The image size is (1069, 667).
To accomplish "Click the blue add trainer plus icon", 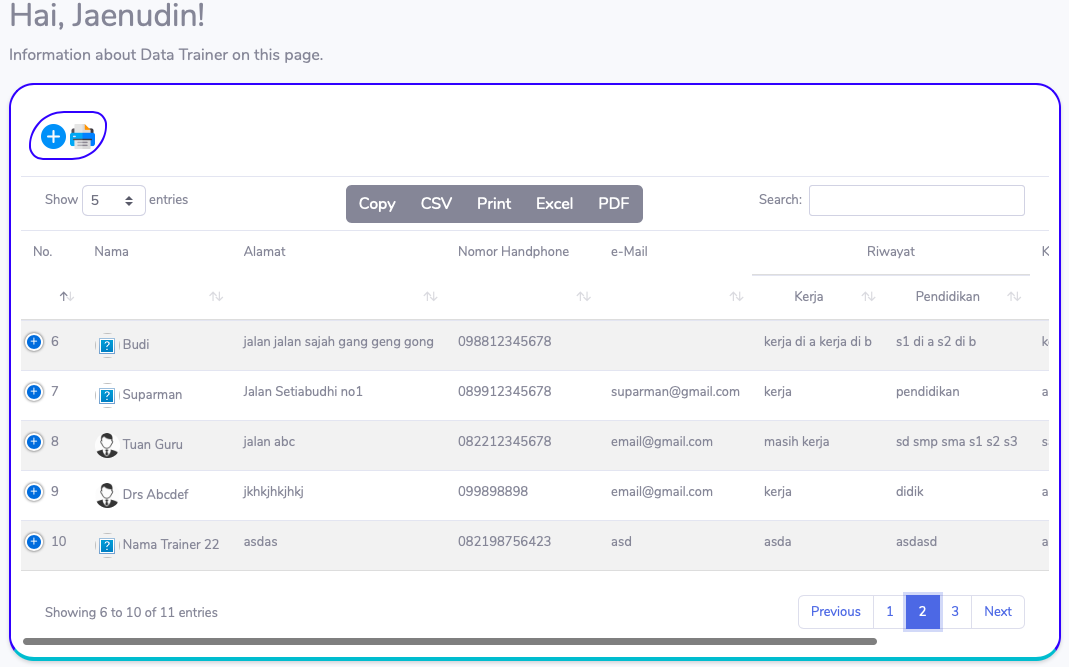I will pyautogui.click(x=53, y=137).
